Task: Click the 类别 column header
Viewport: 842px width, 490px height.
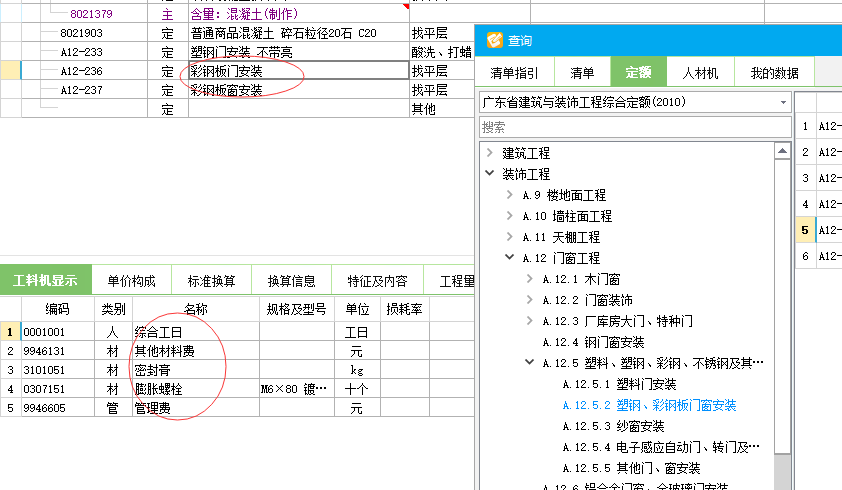Action: pyautogui.click(x=113, y=309)
